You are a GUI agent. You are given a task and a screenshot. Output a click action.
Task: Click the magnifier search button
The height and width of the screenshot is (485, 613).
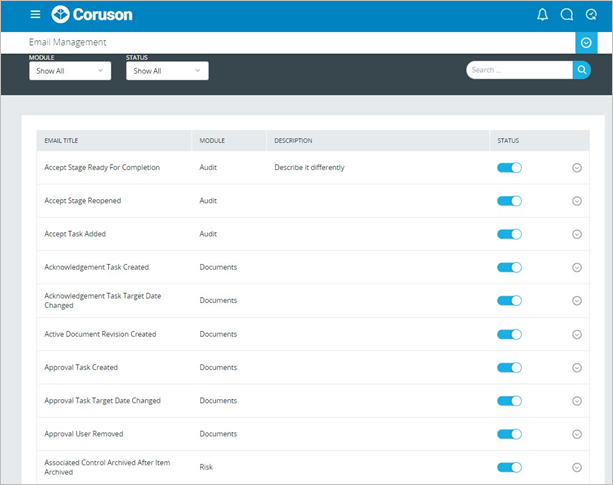point(582,70)
